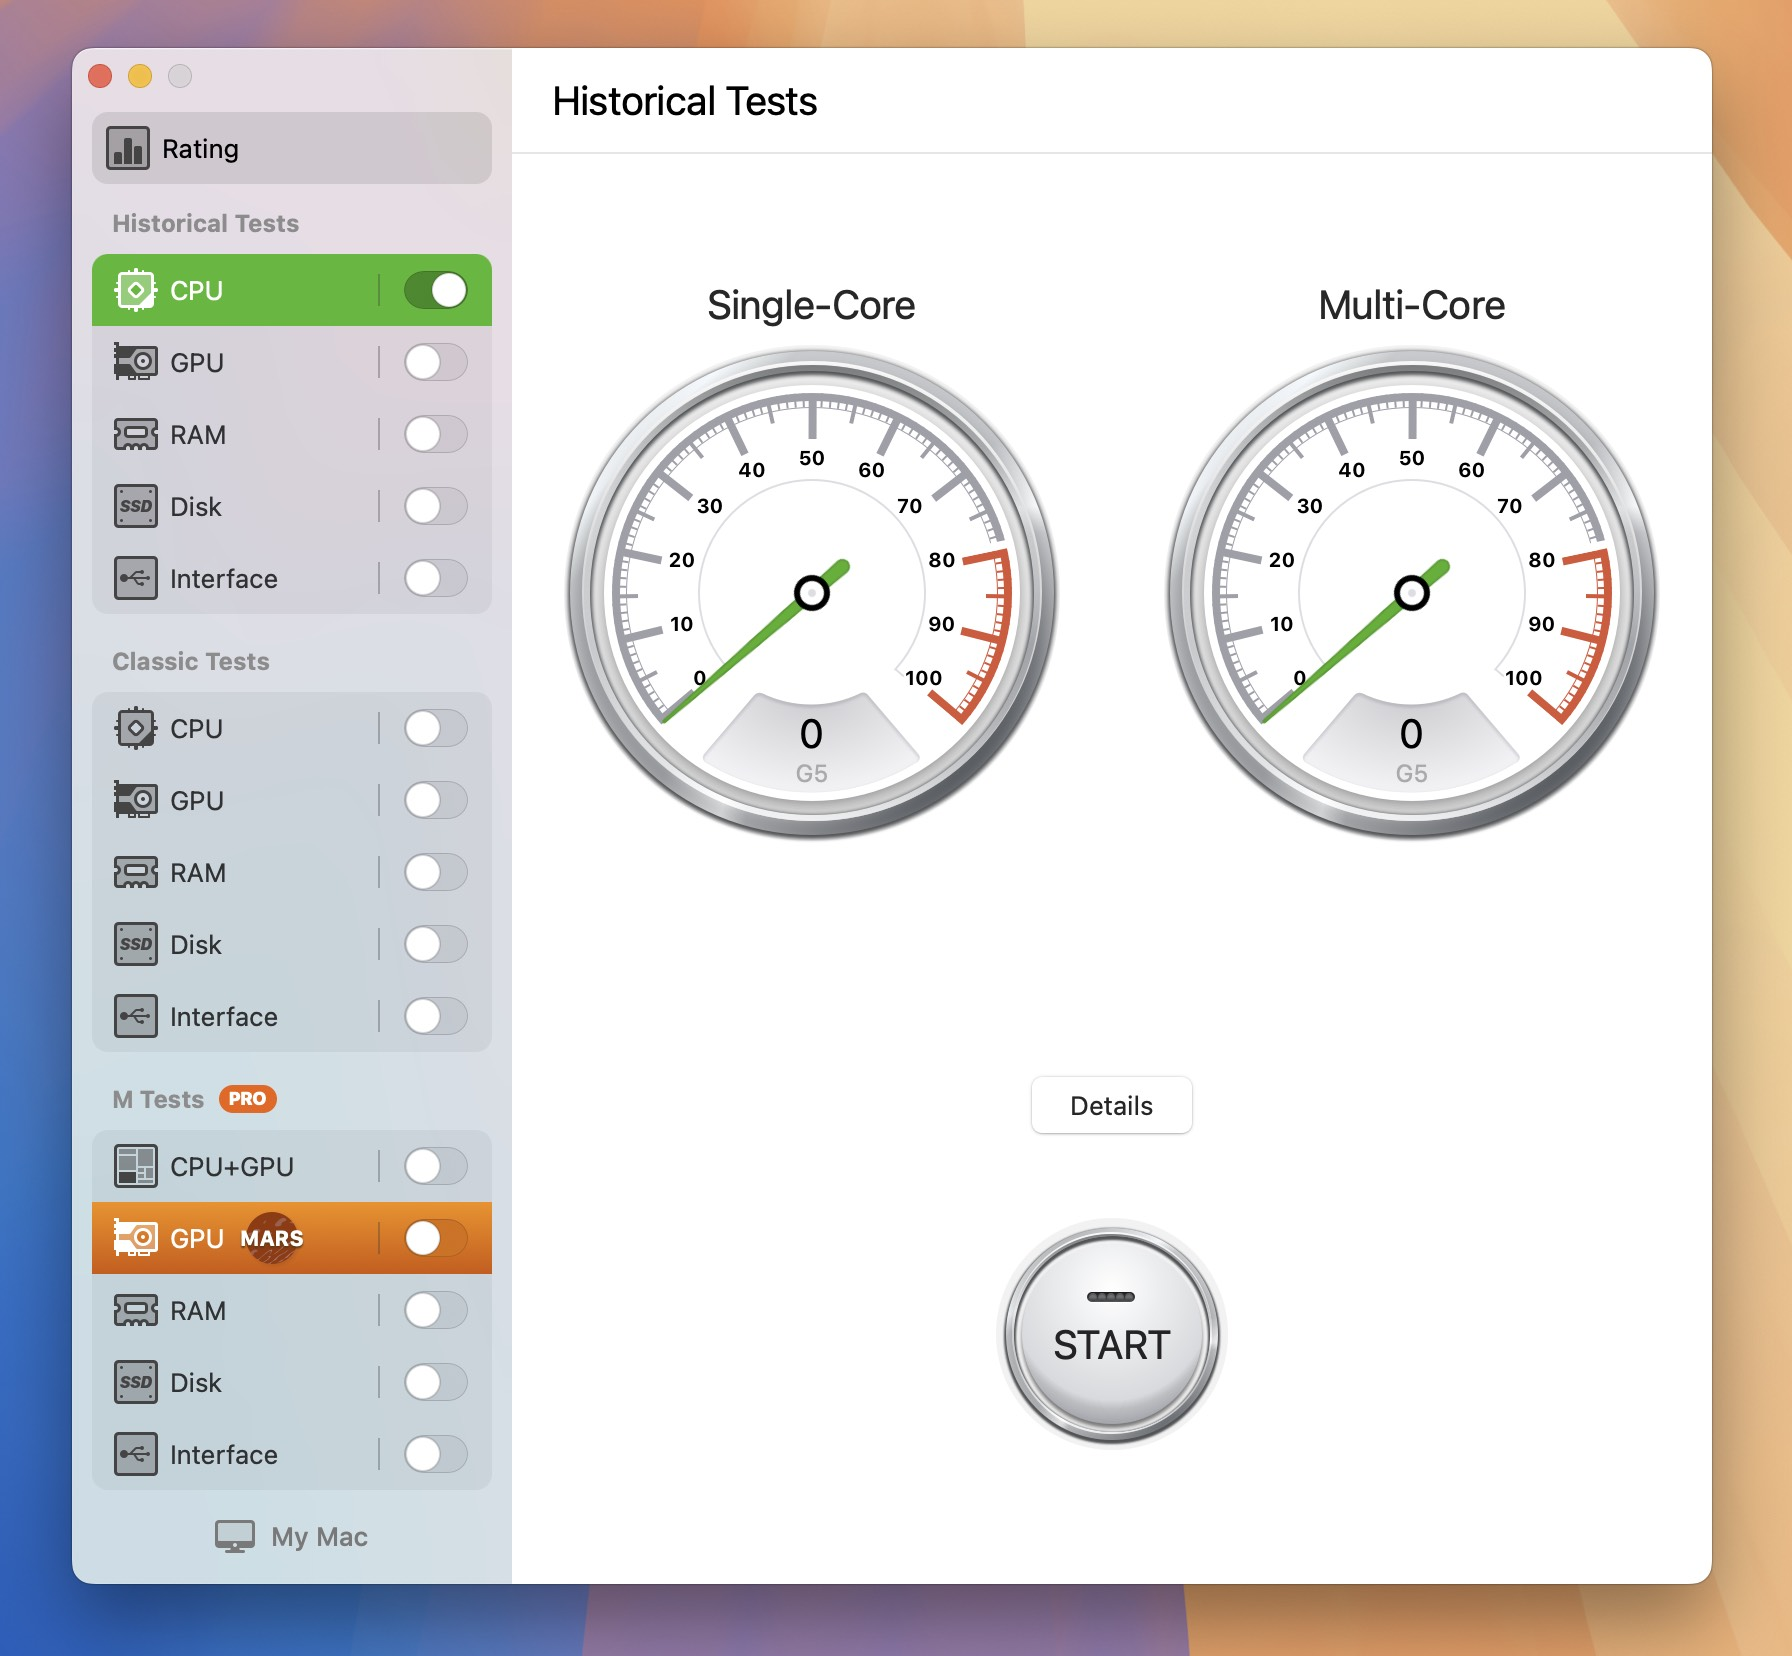Select the USB Interface icon in Historical Tests
The width and height of the screenshot is (1792, 1656).
pyautogui.click(x=135, y=578)
